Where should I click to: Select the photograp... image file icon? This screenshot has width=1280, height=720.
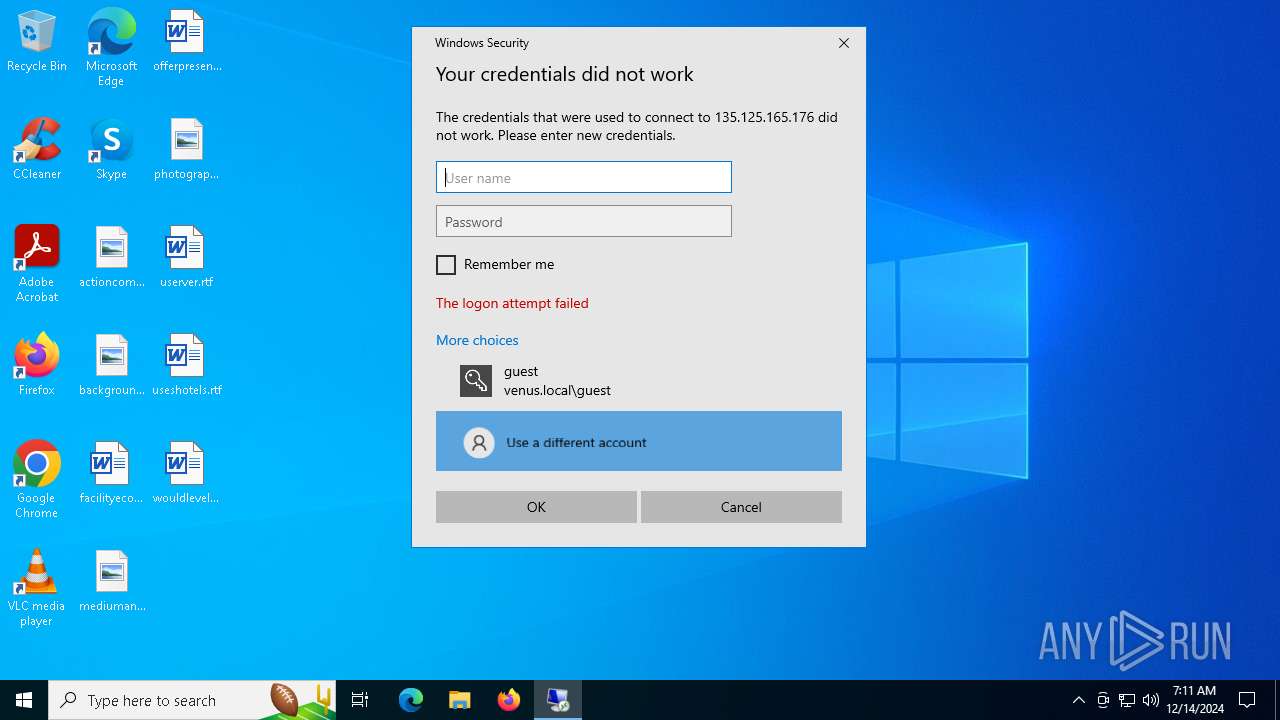(187, 150)
